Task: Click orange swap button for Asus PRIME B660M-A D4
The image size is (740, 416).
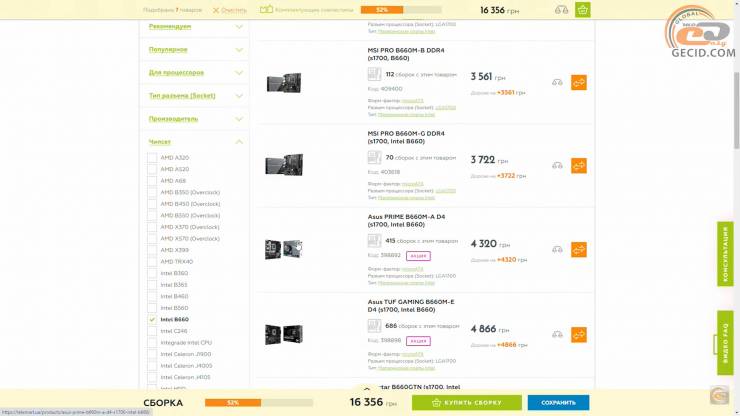Action: click(x=579, y=250)
